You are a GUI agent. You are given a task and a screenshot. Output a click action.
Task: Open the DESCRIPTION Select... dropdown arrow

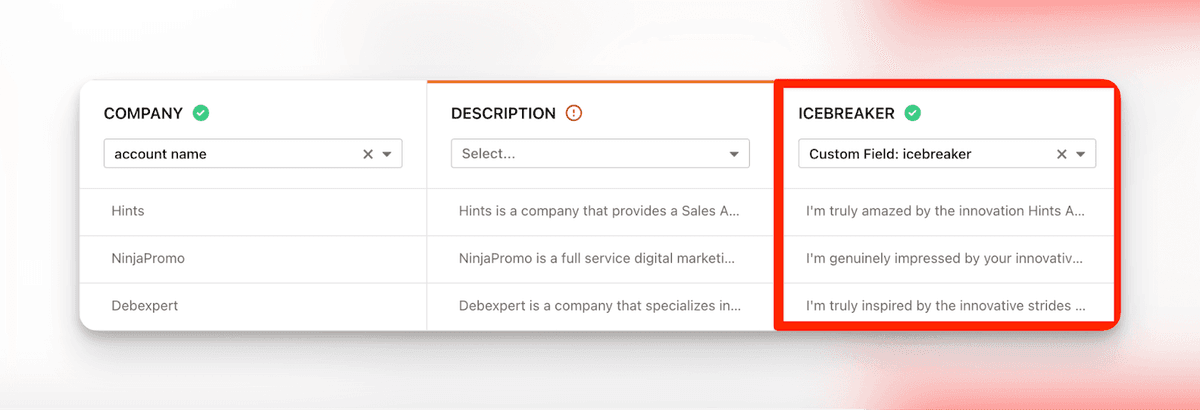click(734, 154)
